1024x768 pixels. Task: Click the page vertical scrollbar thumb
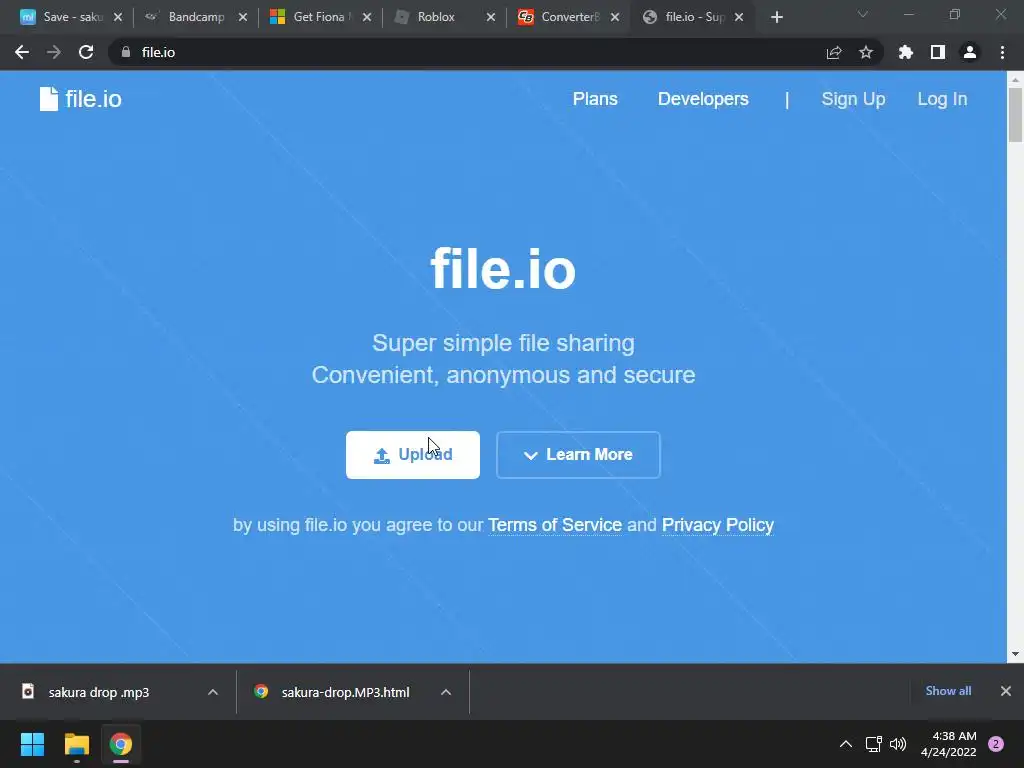point(1015,114)
